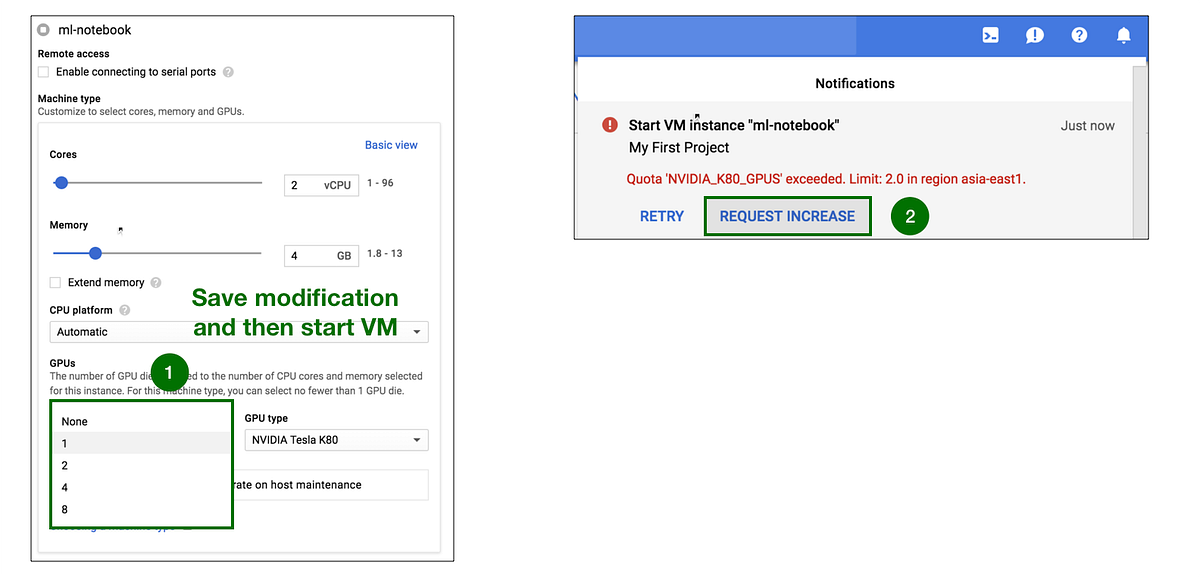Screen dimensions: 1200x577
Task: Click the ml-notebook instance name
Action: pos(95,30)
